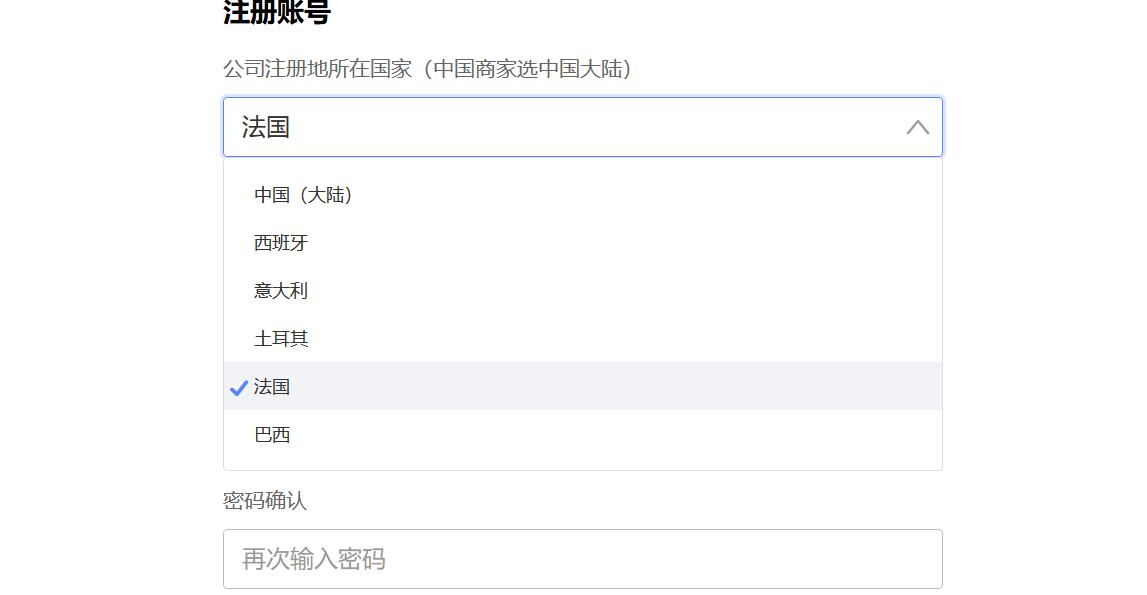Select 土耳其 from the country options
The image size is (1147, 595).
click(281, 339)
